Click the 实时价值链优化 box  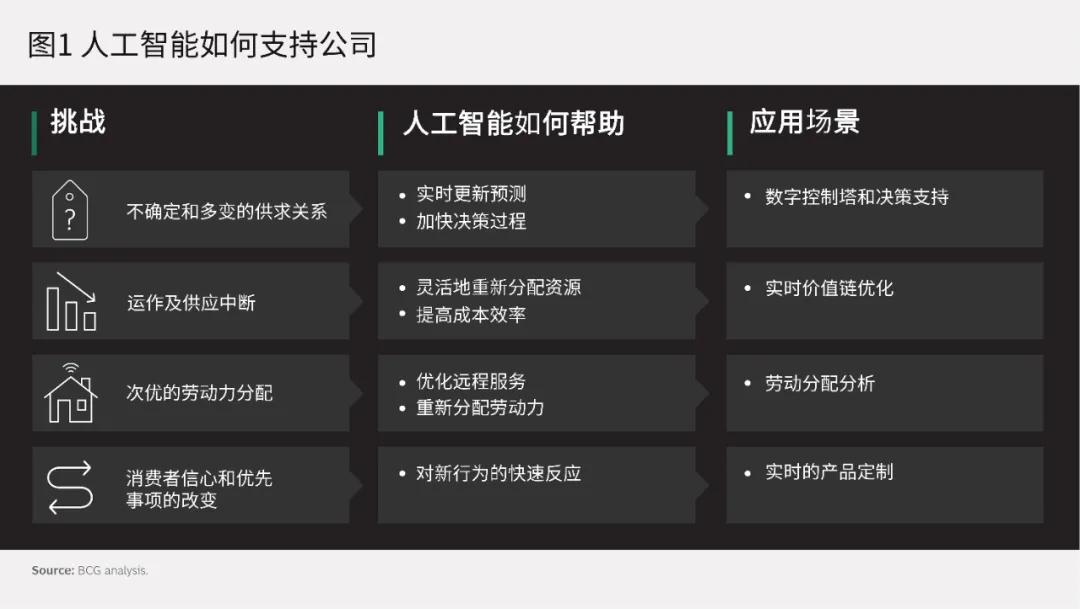[884, 300]
